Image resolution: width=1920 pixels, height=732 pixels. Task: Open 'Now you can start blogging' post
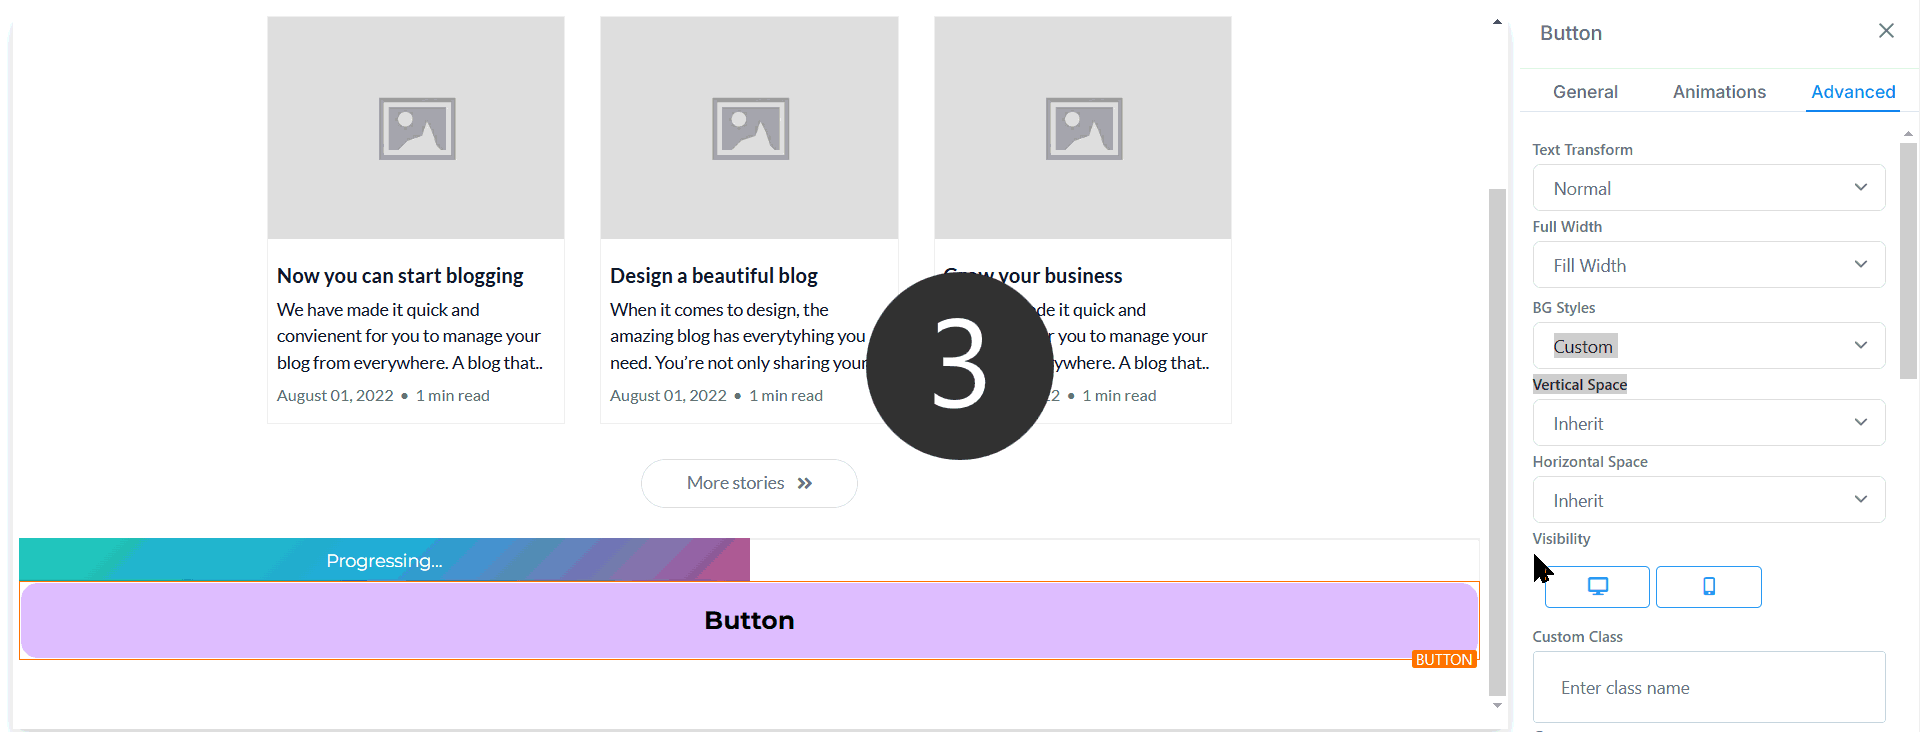[x=400, y=276]
